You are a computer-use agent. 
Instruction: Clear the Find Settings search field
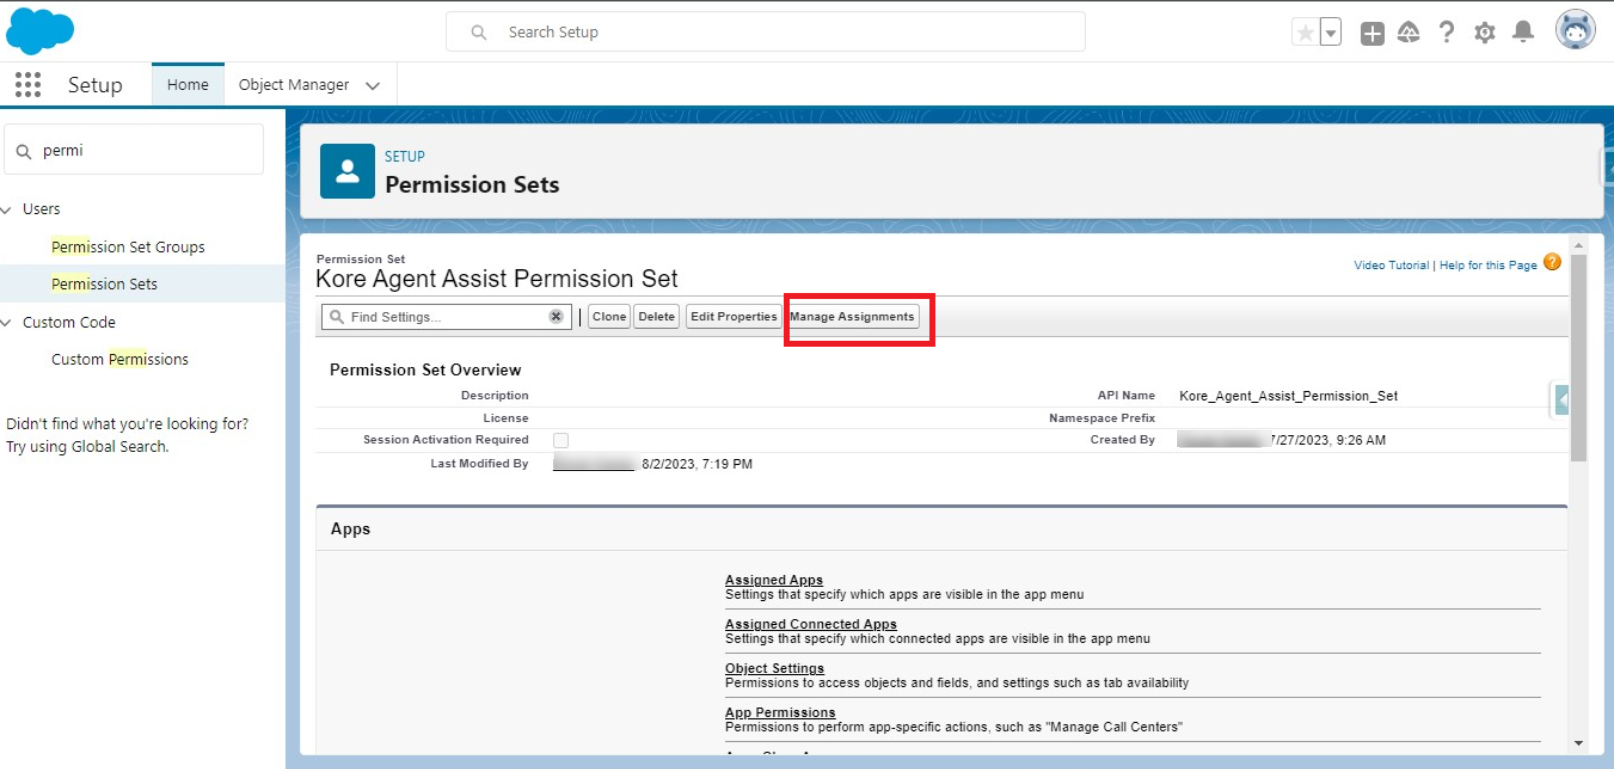point(556,317)
